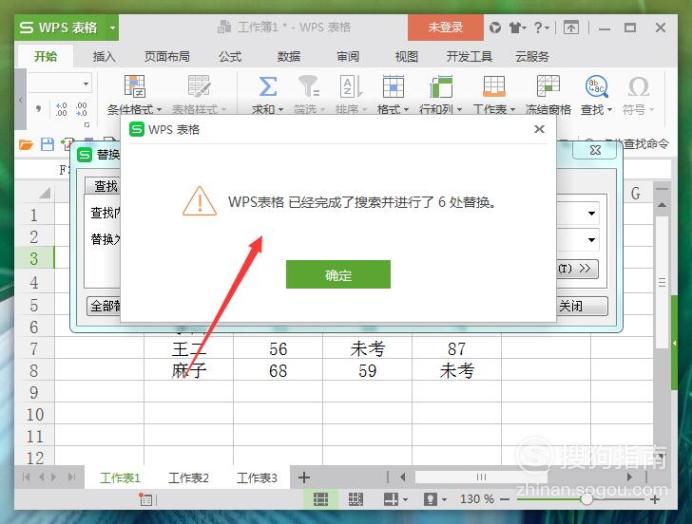Image resolution: width=692 pixels, height=524 pixels.
Task: Click the help question mark icon
Action: pyautogui.click(x=540, y=28)
